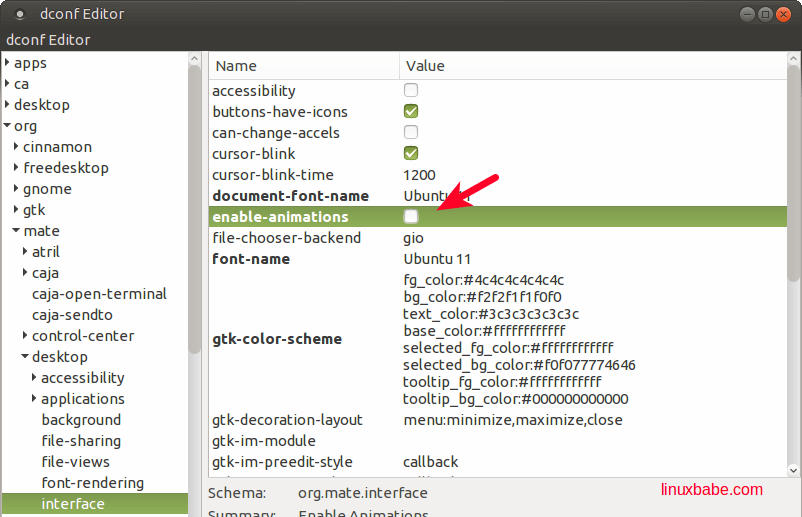
Task: Select the font-rendering tree item
Action: 92,483
